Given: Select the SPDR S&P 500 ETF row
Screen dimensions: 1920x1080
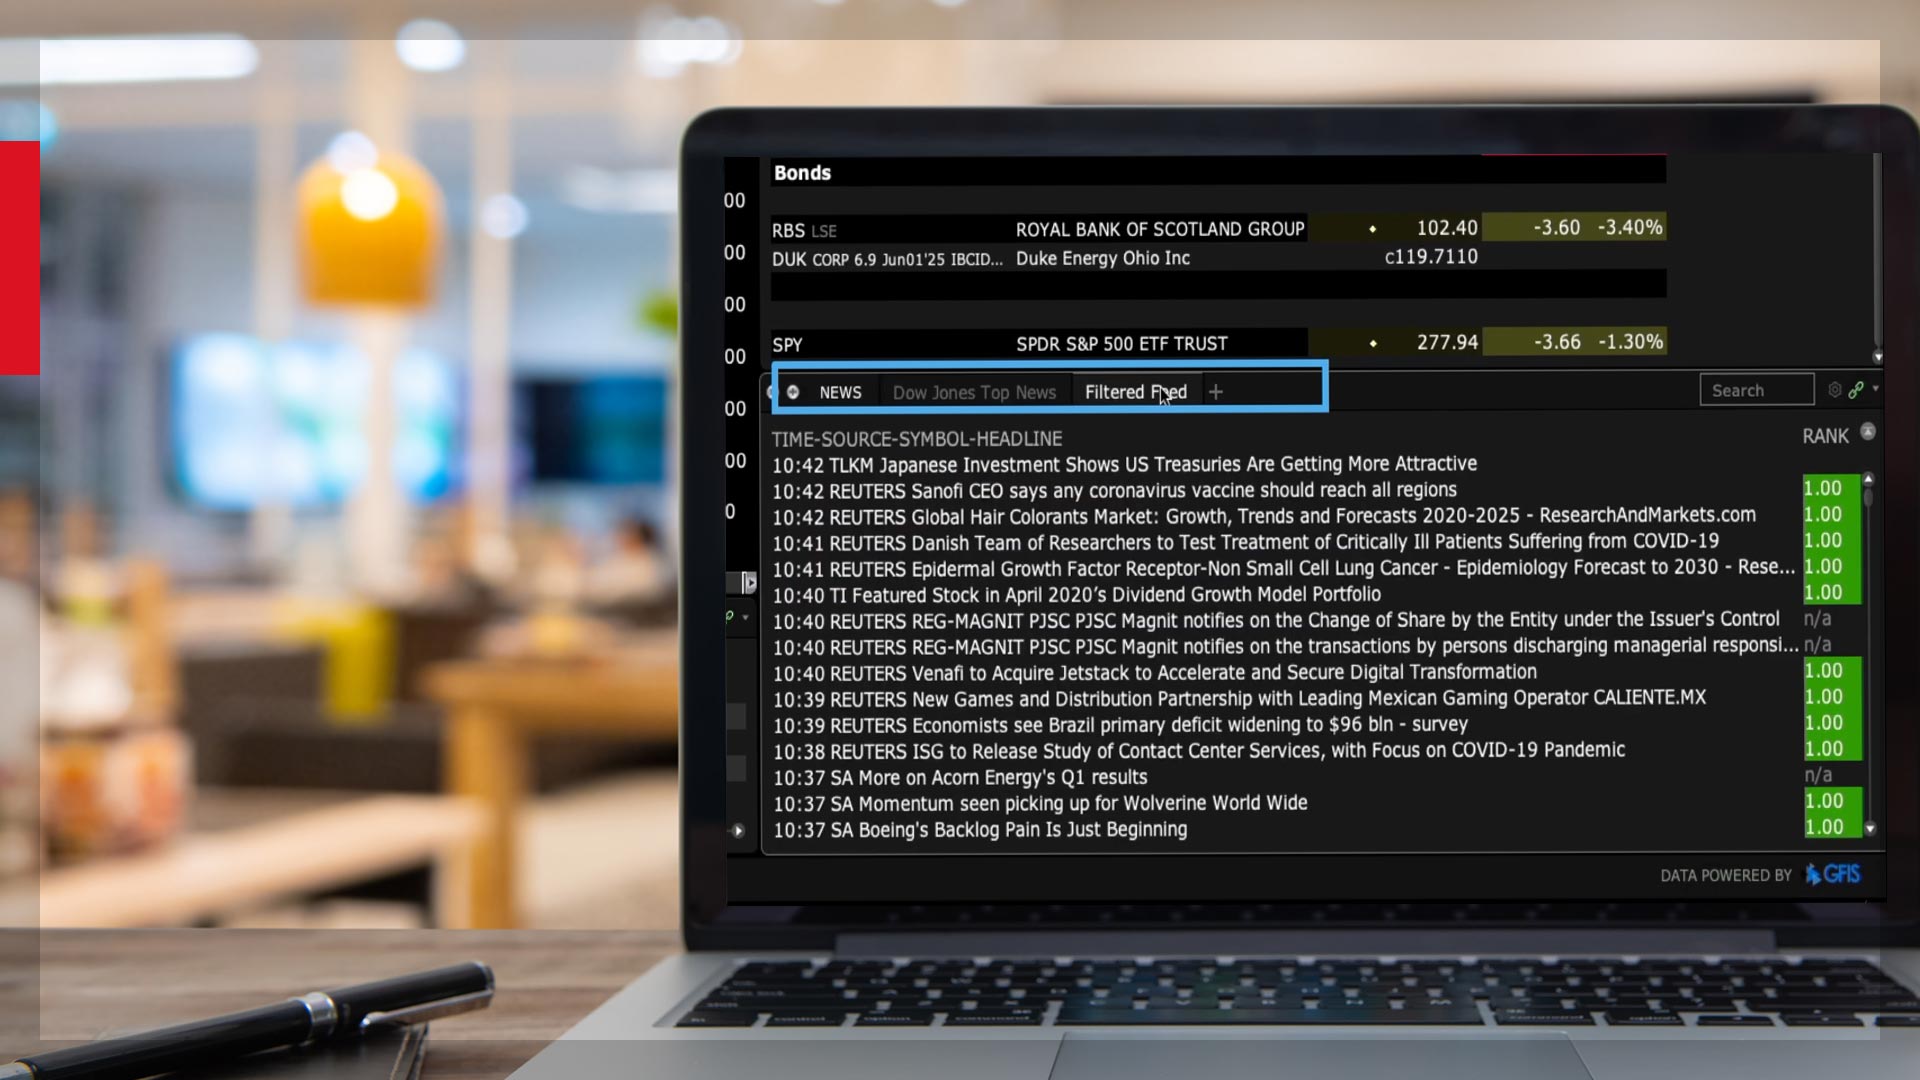Looking at the screenshot, I should click(x=1121, y=343).
